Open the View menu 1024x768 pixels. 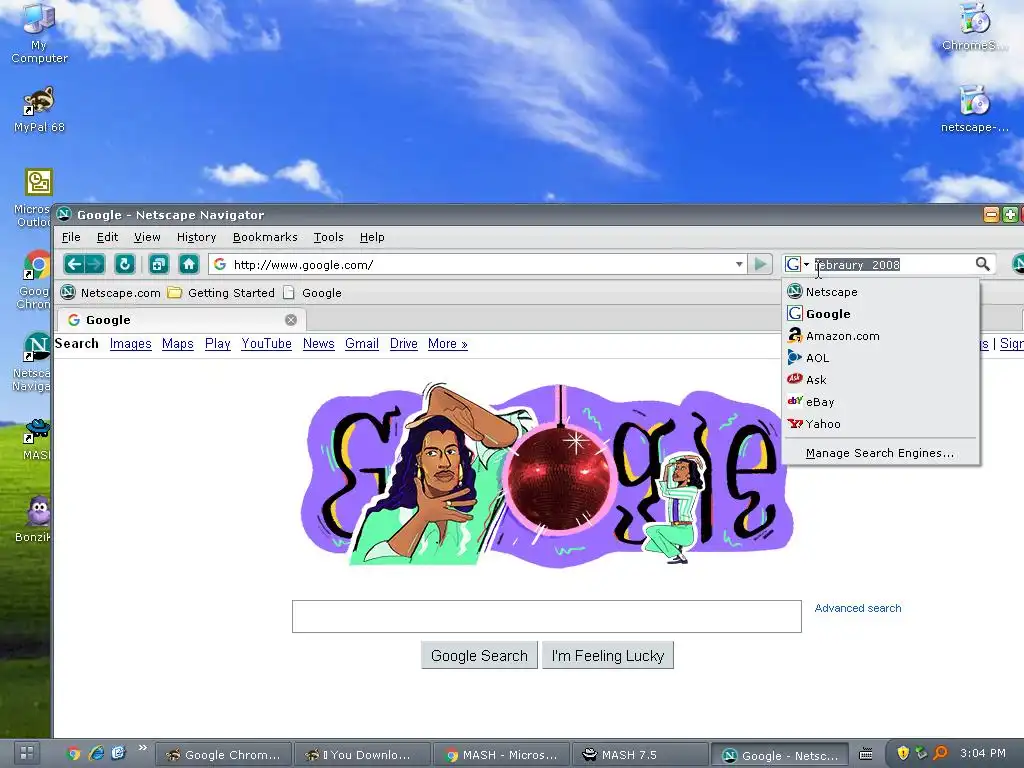click(x=147, y=237)
